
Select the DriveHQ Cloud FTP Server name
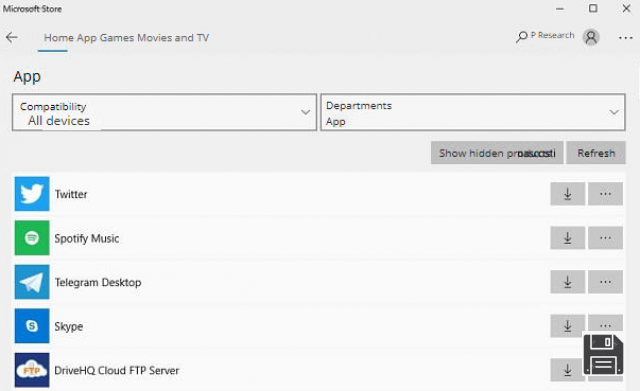tap(117, 371)
